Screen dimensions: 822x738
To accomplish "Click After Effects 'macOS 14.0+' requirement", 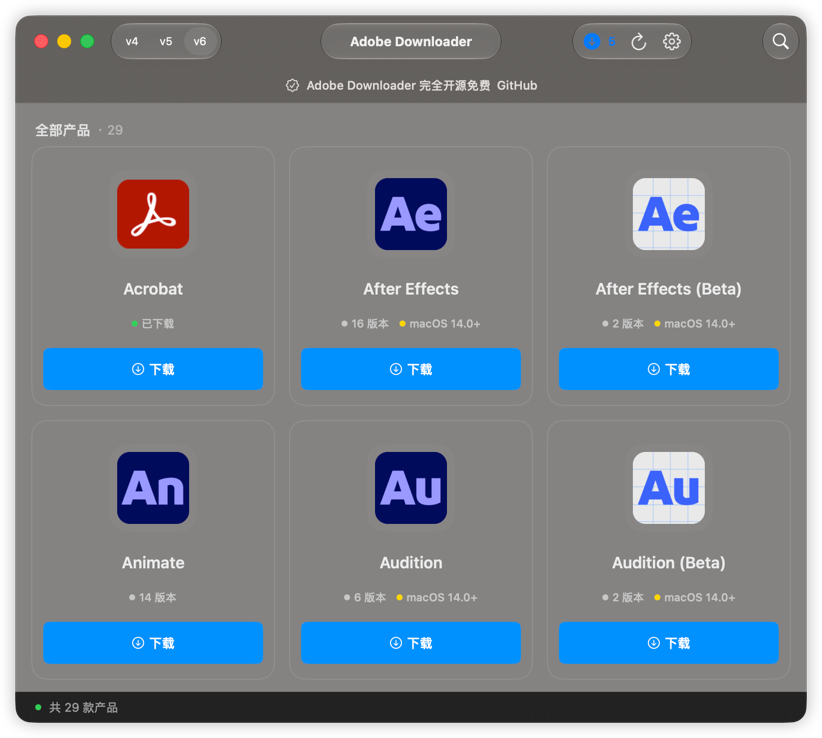I will pos(445,324).
